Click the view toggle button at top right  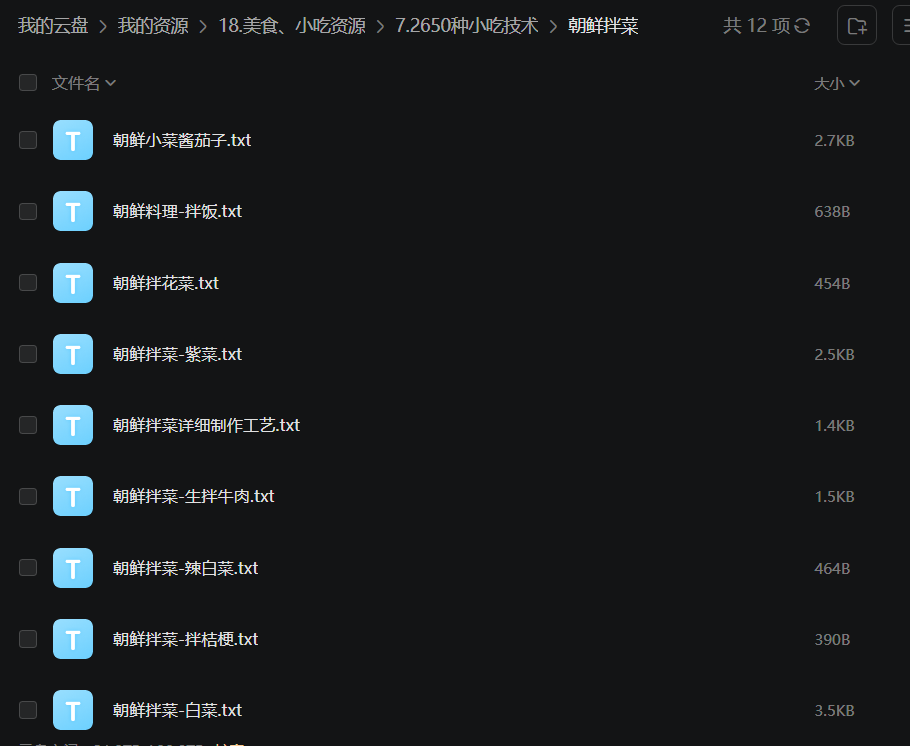coord(901,26)
